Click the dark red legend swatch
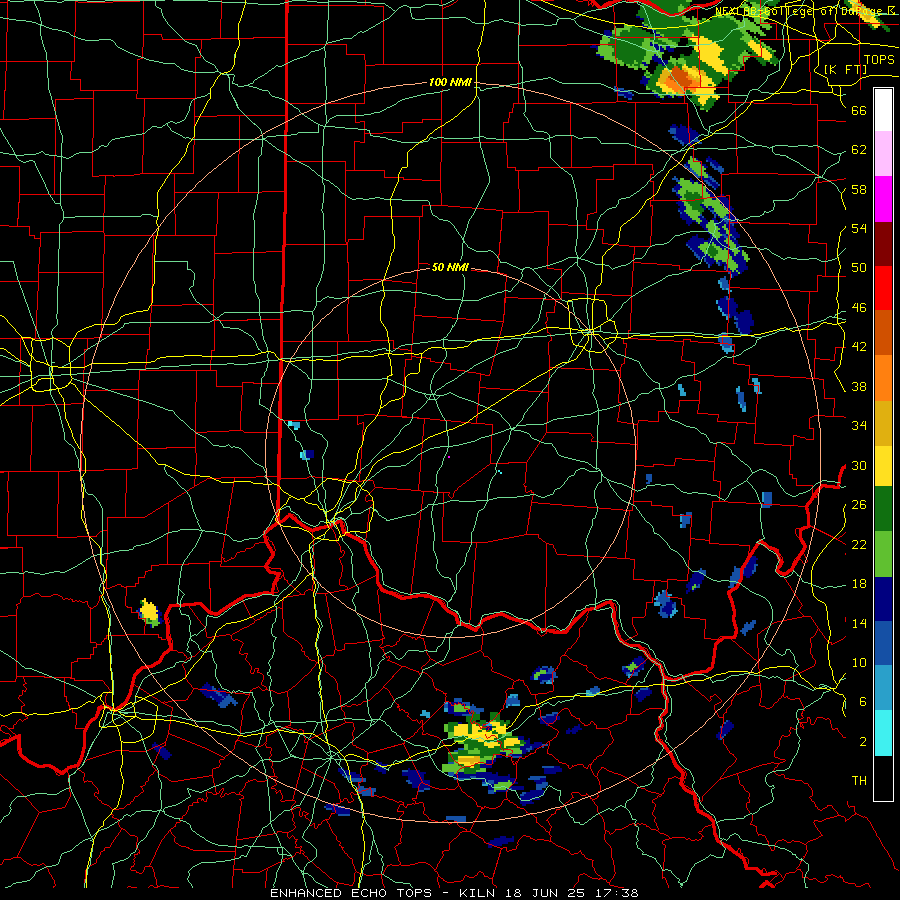The height and width of the screenshot is (900, 900). (x=883, y=244)
